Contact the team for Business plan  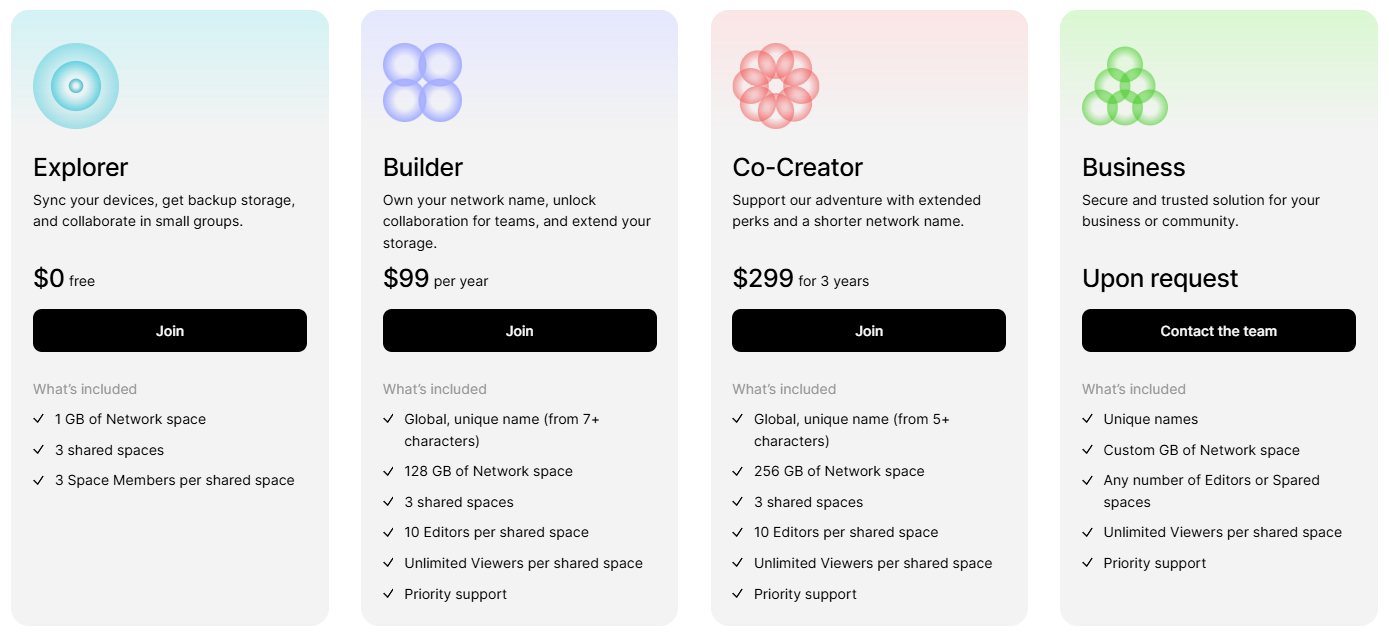(x=1219, y=331)
